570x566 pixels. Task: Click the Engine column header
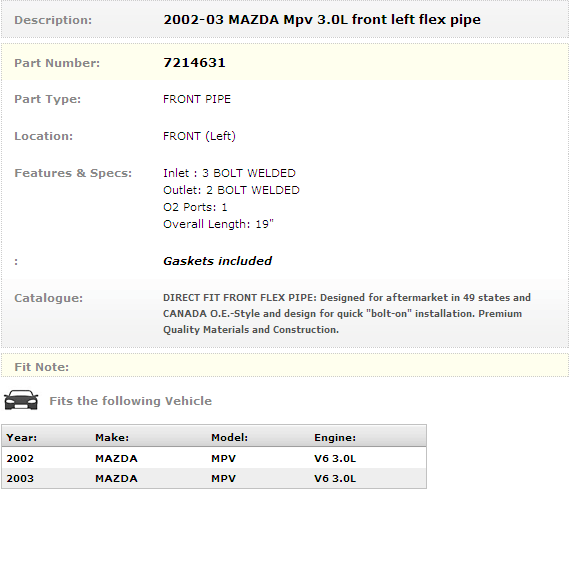pyautogui.click(x=335, y=437)
